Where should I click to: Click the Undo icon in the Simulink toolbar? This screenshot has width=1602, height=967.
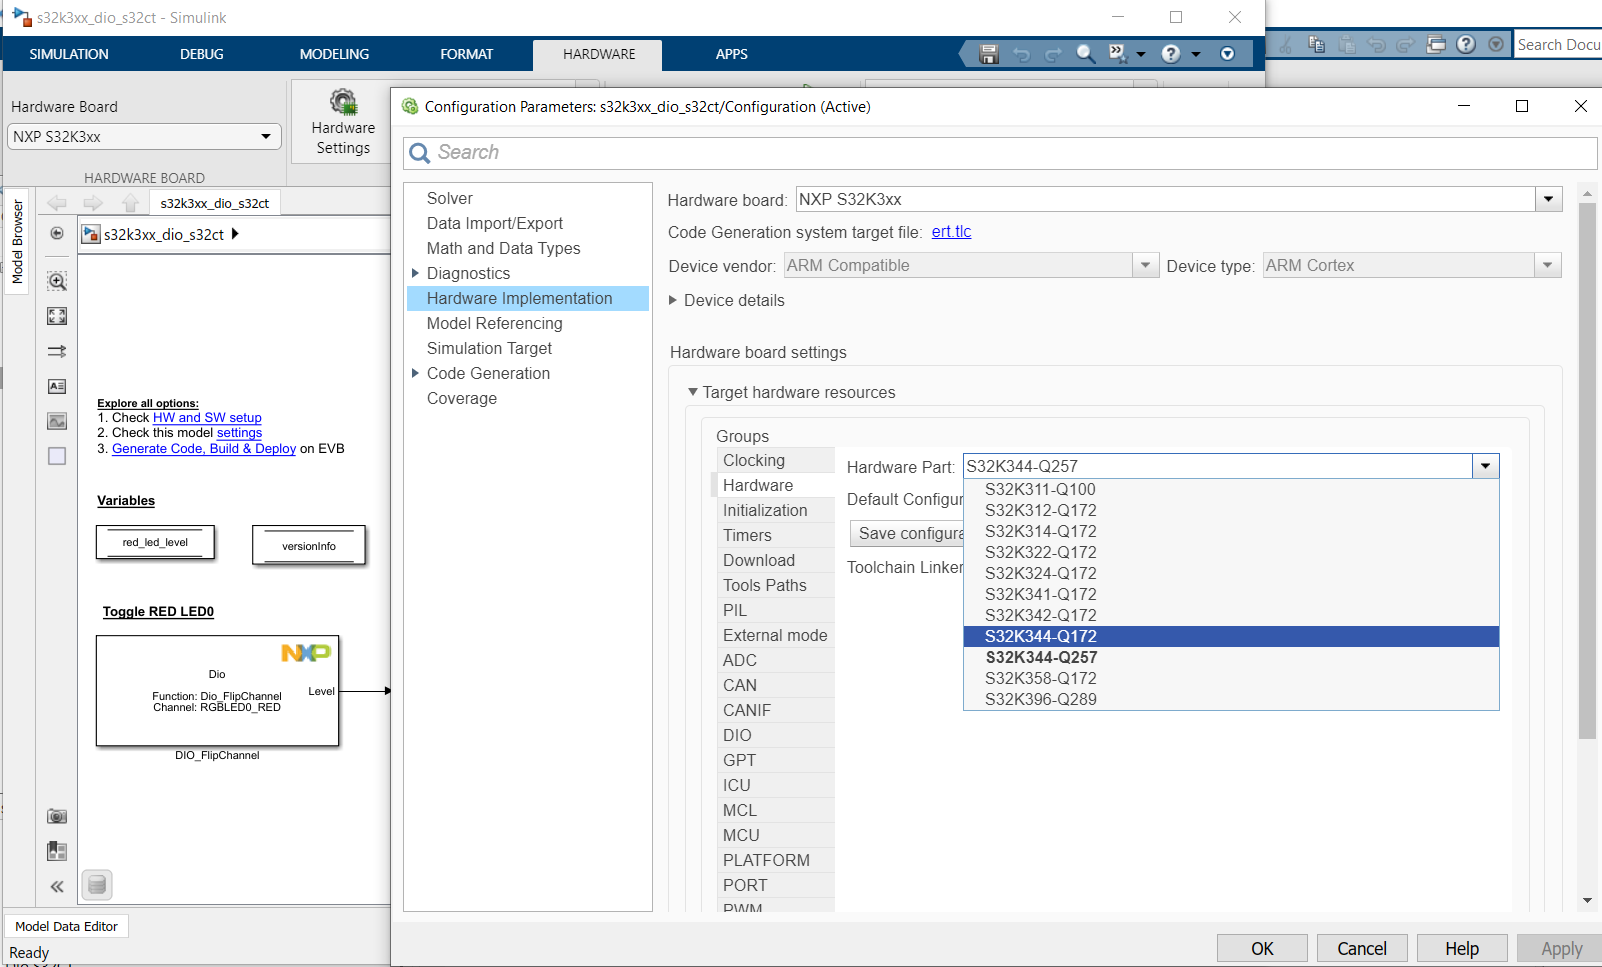(x=1021, y=54)
